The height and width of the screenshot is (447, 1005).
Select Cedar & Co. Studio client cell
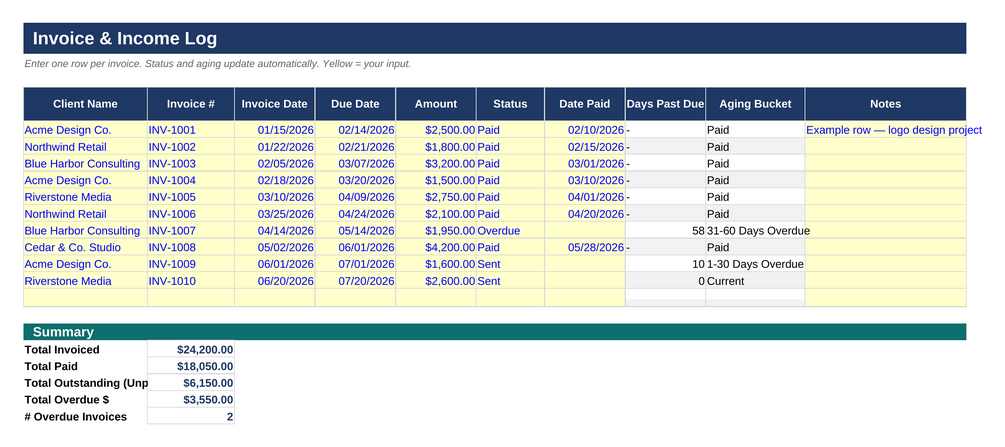click(85, 248)
